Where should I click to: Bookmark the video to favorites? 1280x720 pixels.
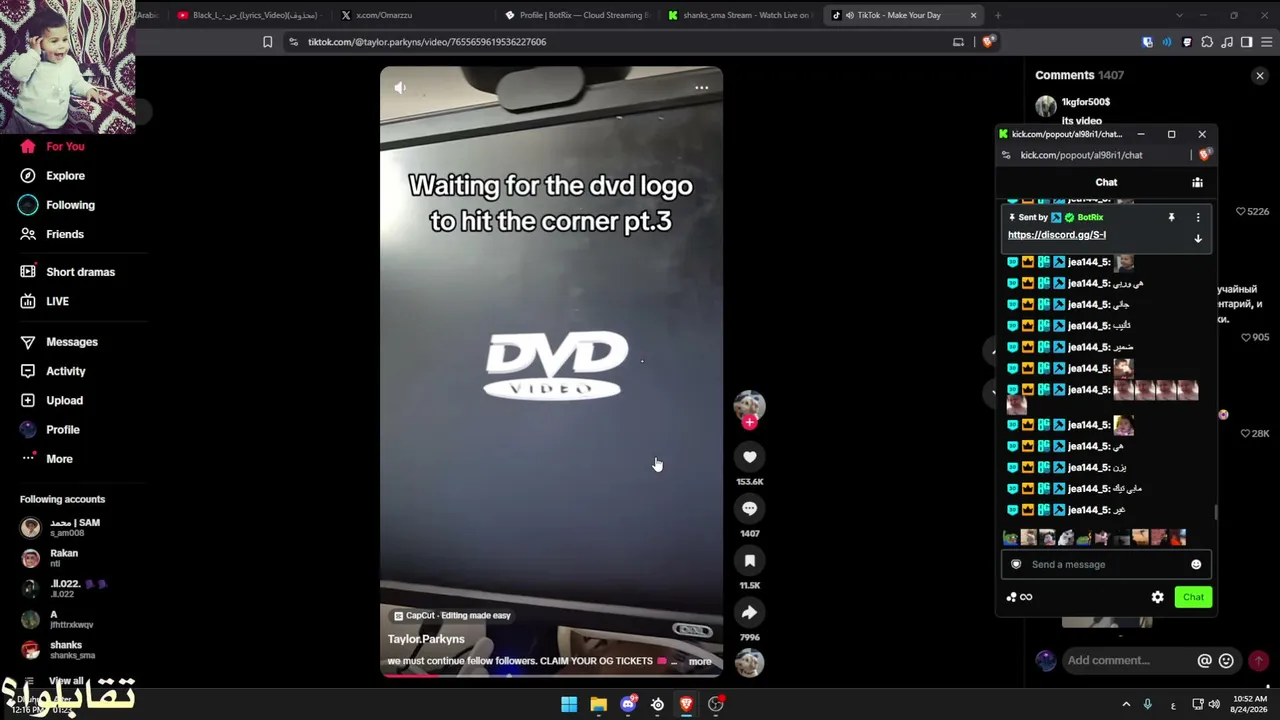(750, 561)
